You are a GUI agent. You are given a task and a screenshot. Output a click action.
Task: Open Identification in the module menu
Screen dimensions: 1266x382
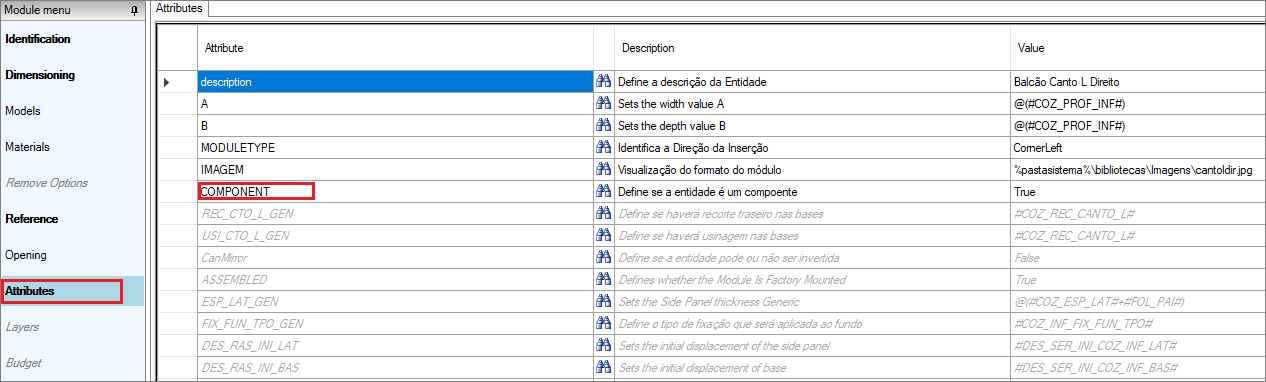pyautogui.click(x=38, y=39)
